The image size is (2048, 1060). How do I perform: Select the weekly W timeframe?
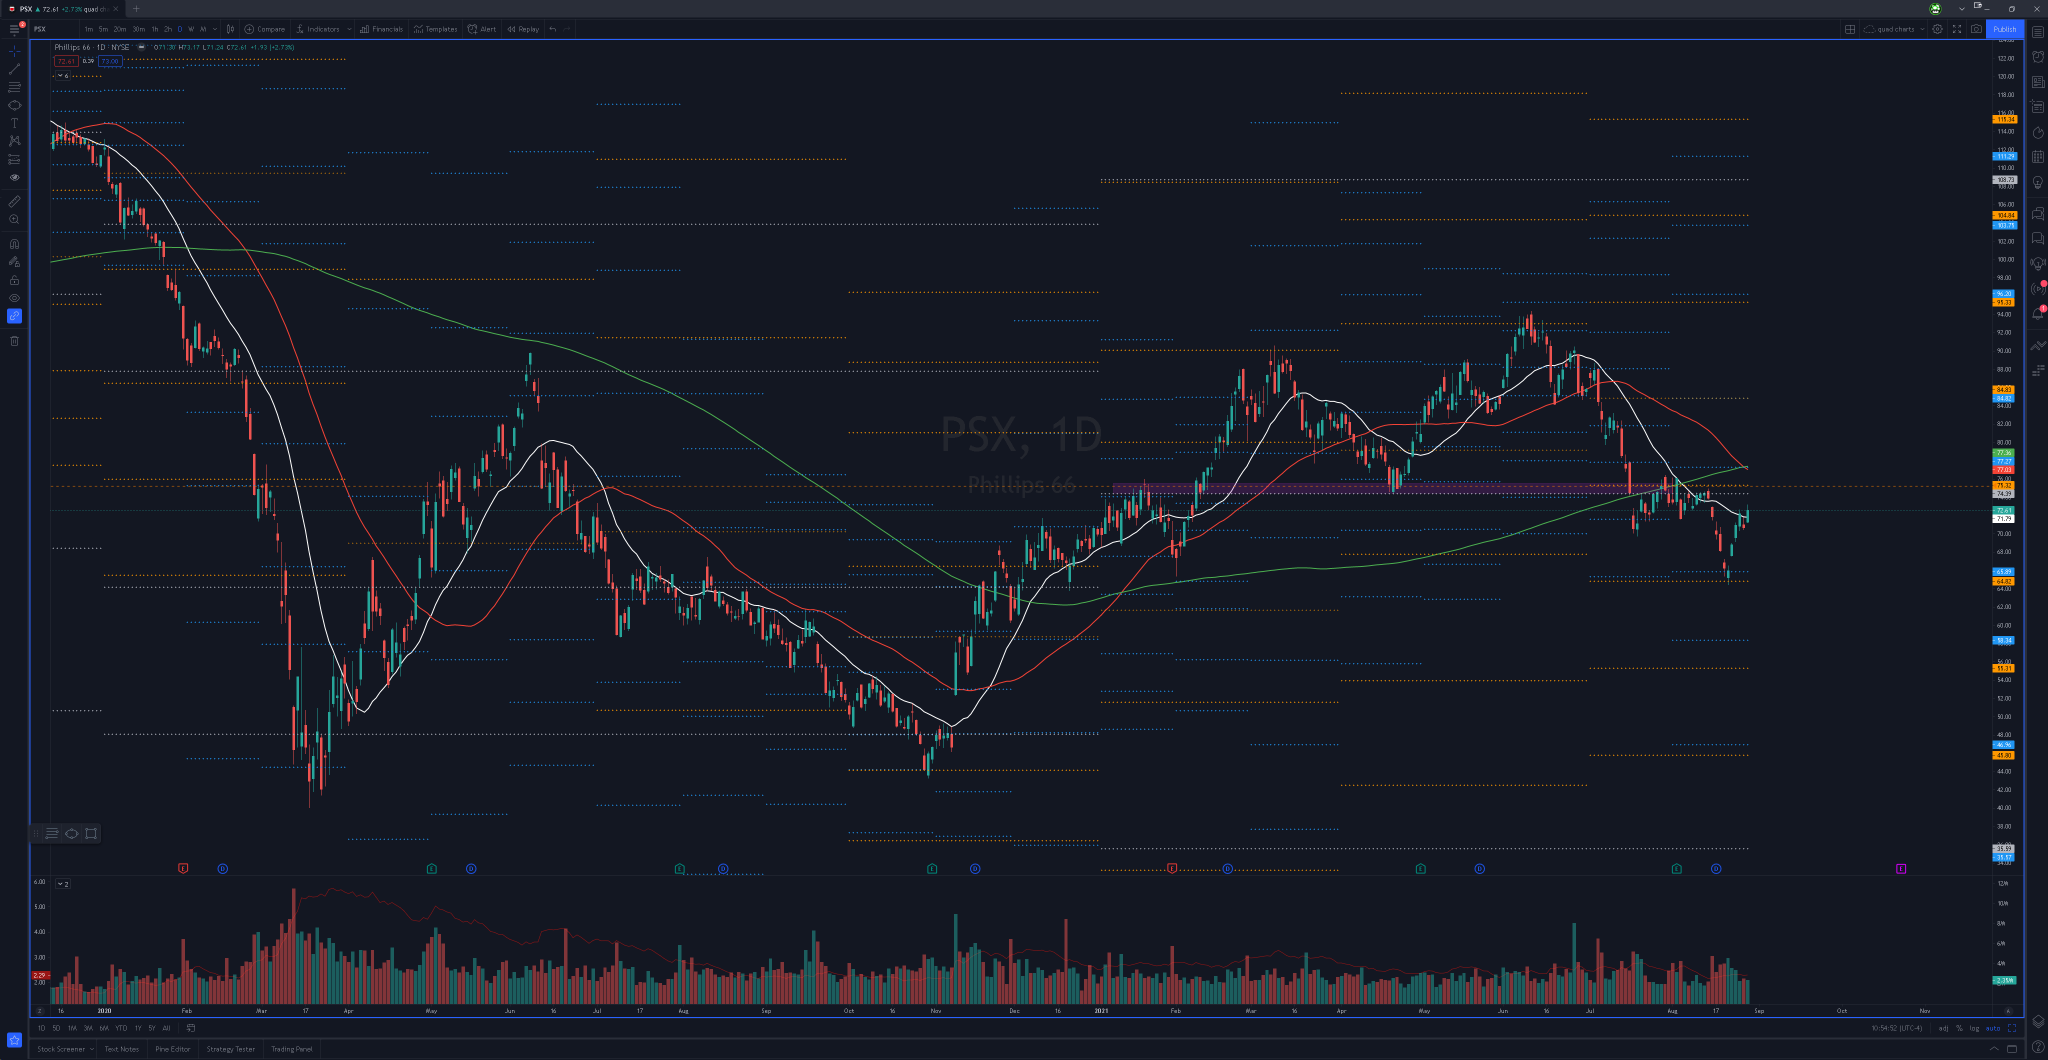[x=191, y=29]
